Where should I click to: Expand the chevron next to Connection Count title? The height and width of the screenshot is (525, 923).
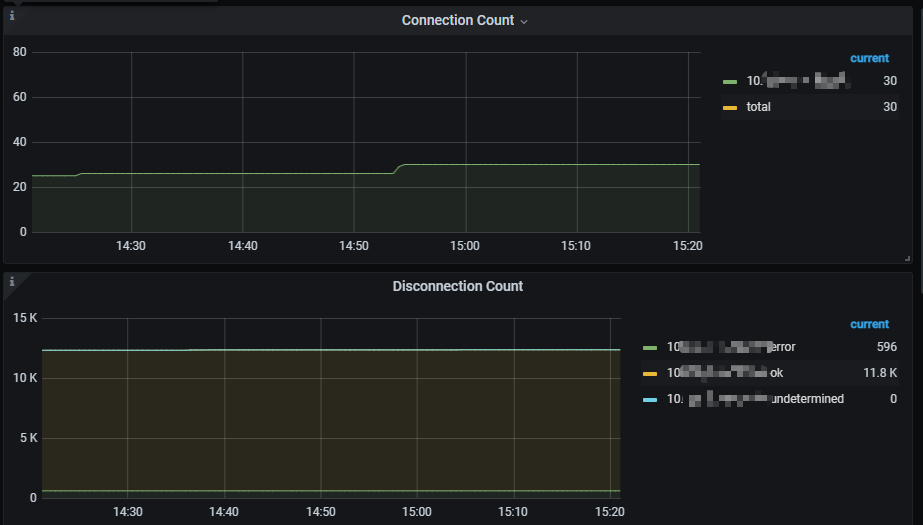pos(524,21)
